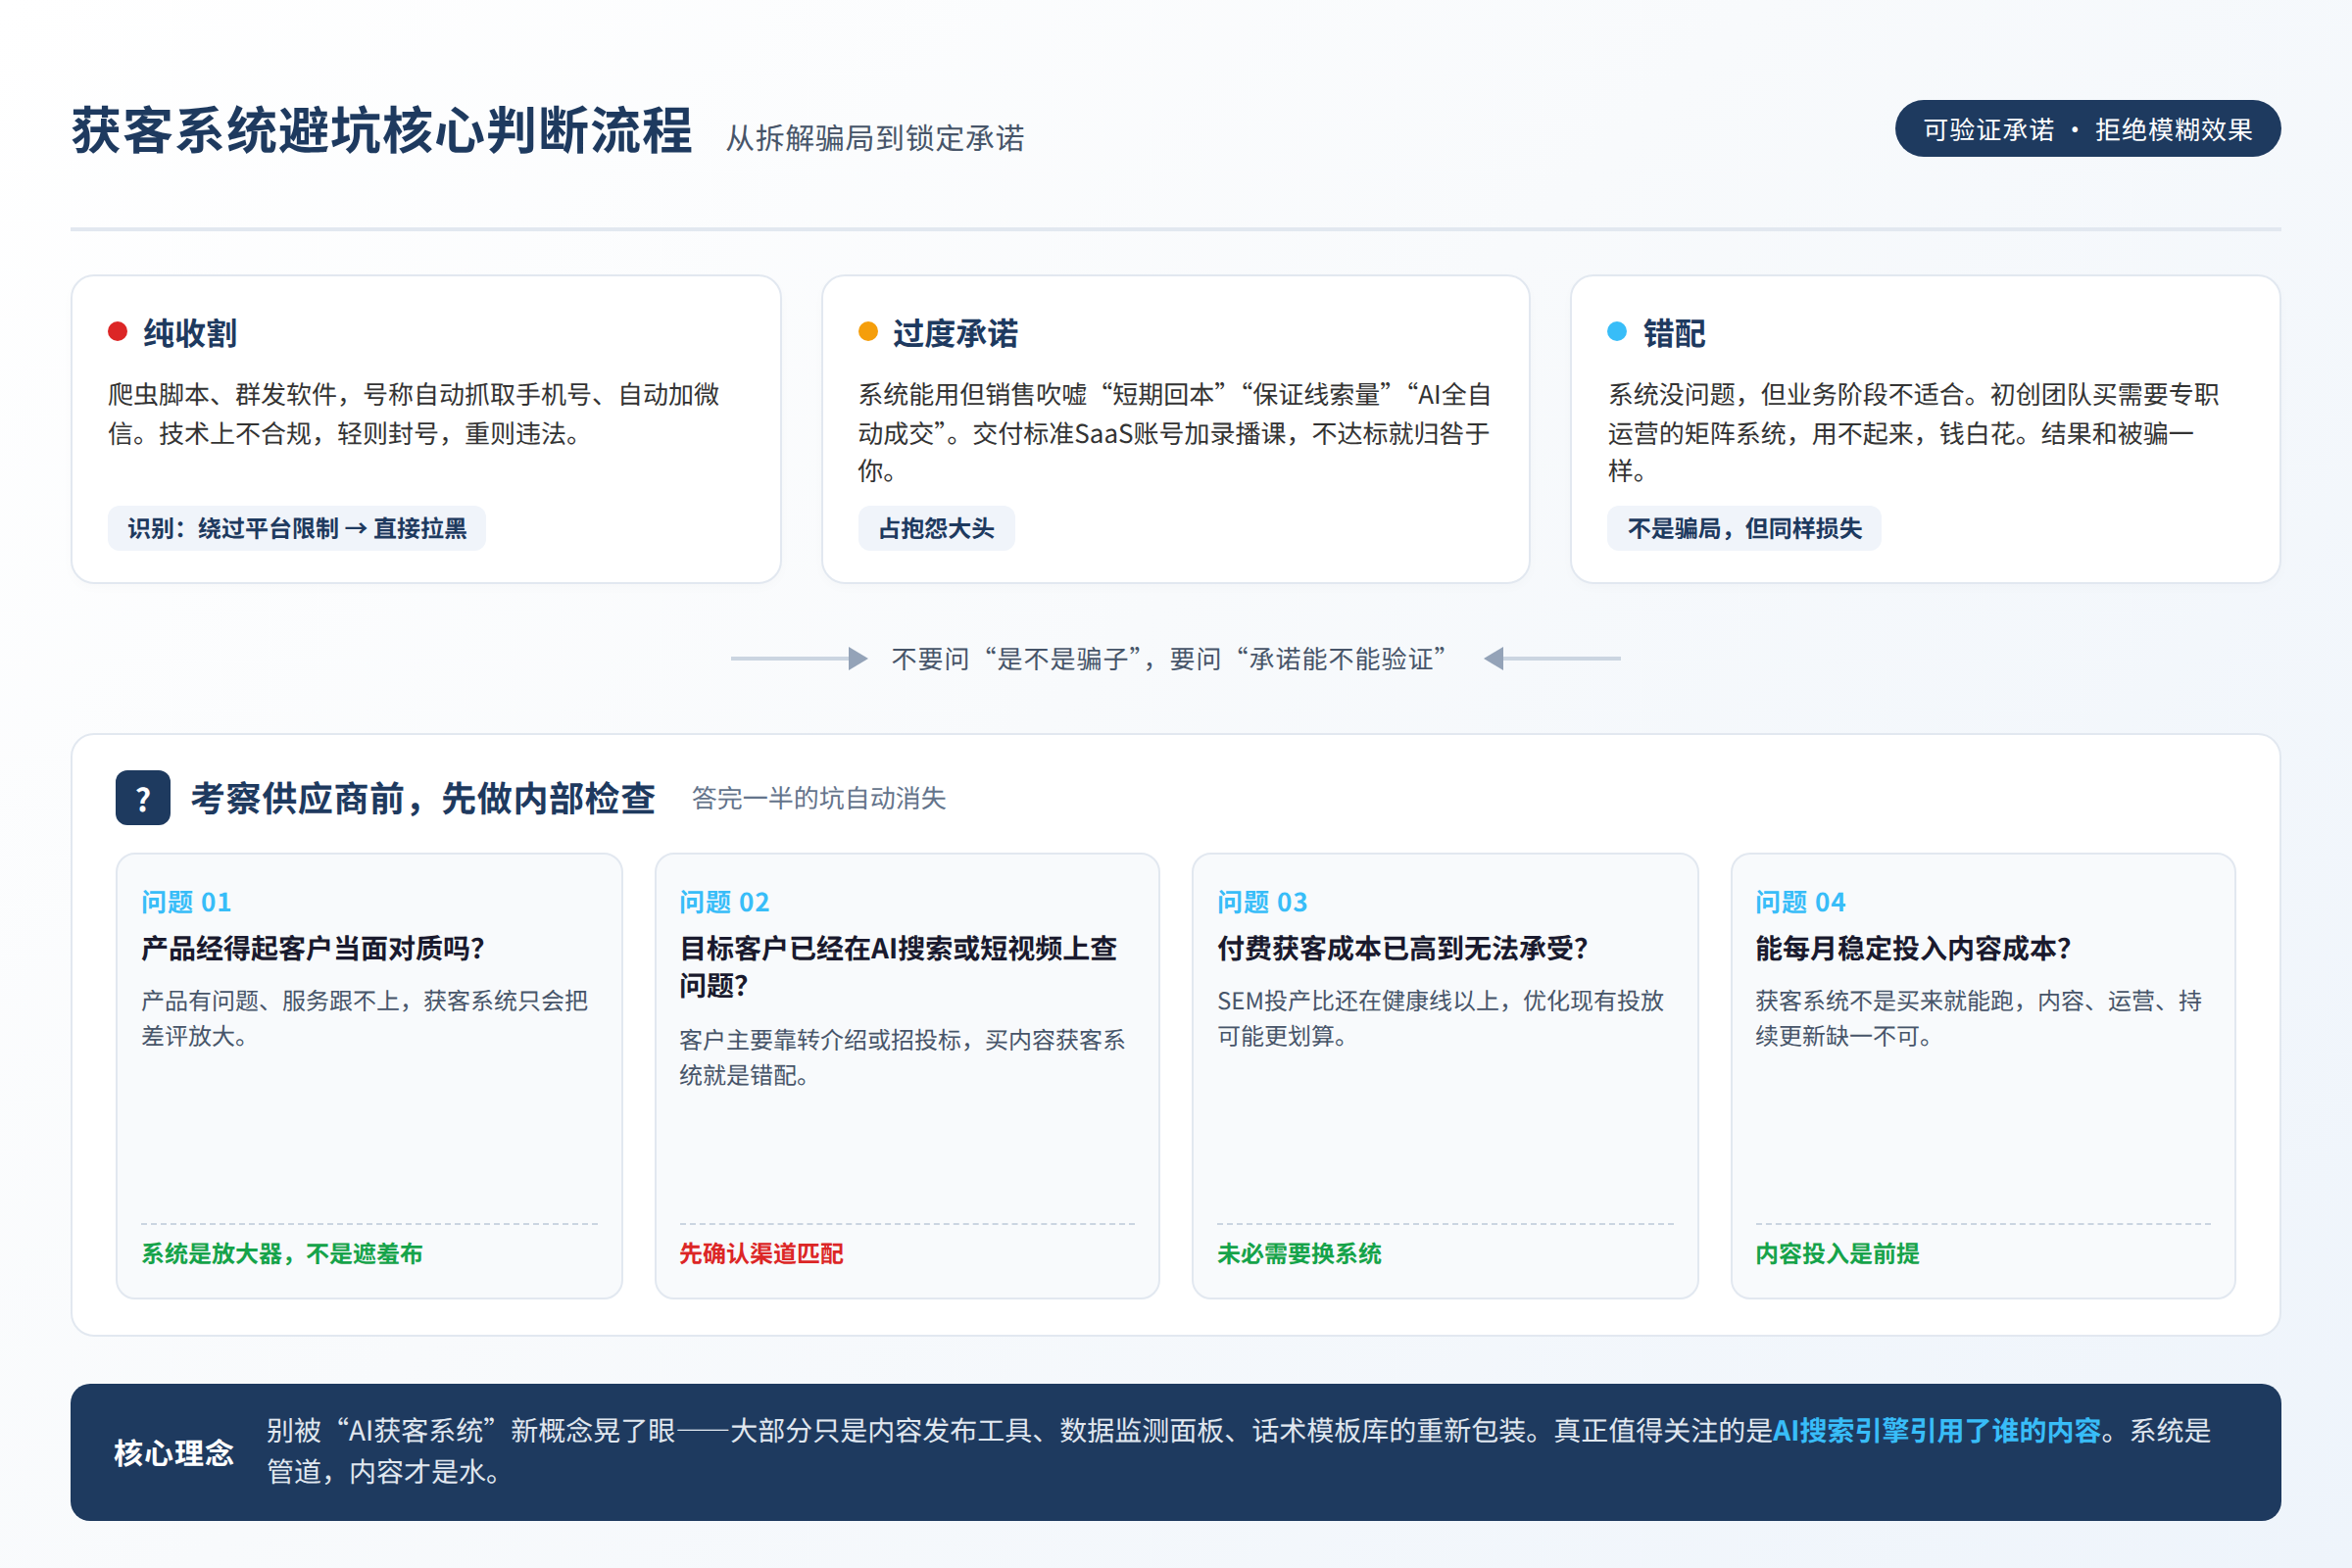Click the question 付费获客成本已高到无法承受？

(x=1403, y=948)
